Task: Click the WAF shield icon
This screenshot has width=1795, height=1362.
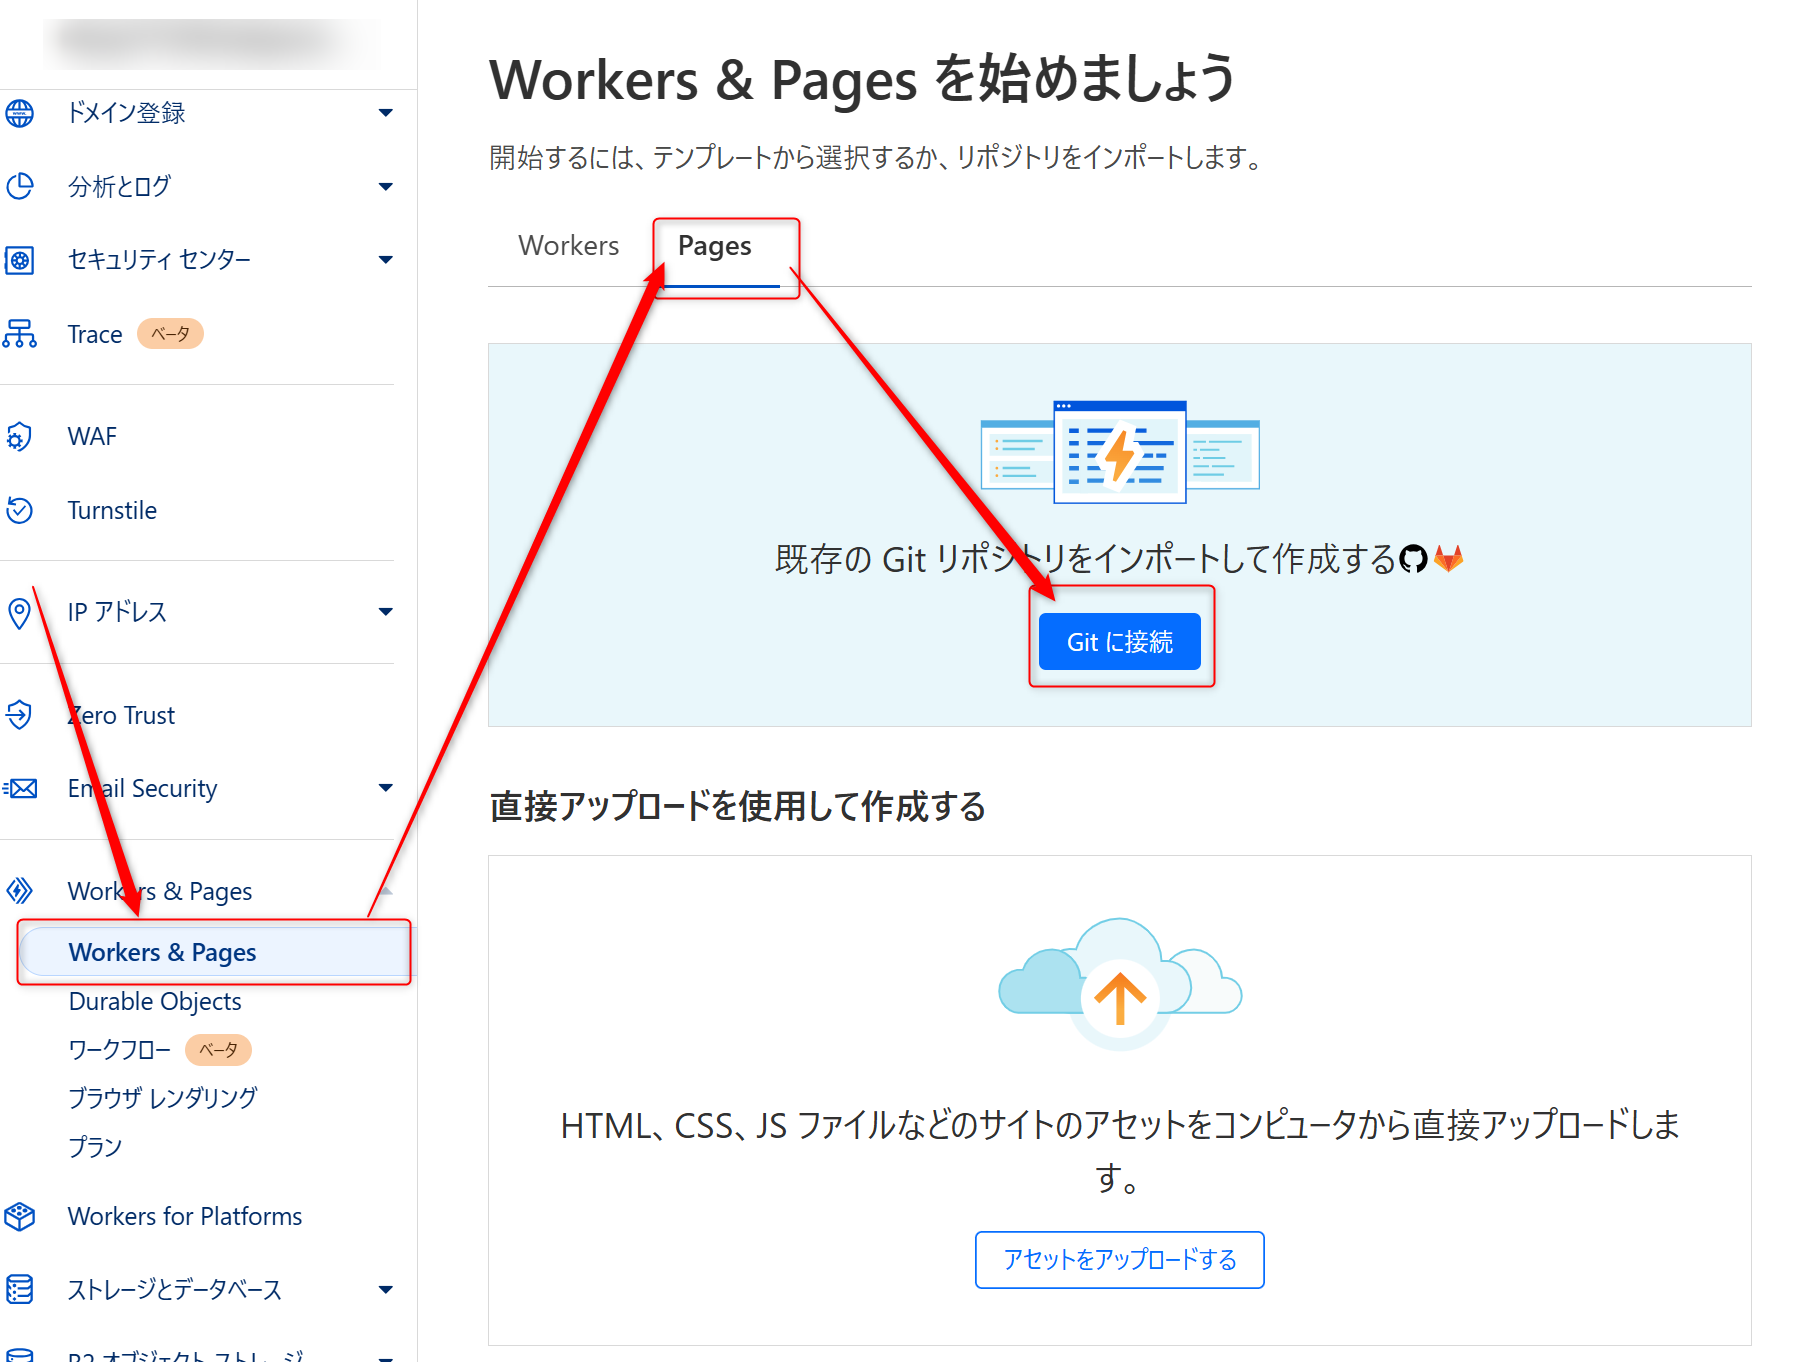Action: pos(19,437)
